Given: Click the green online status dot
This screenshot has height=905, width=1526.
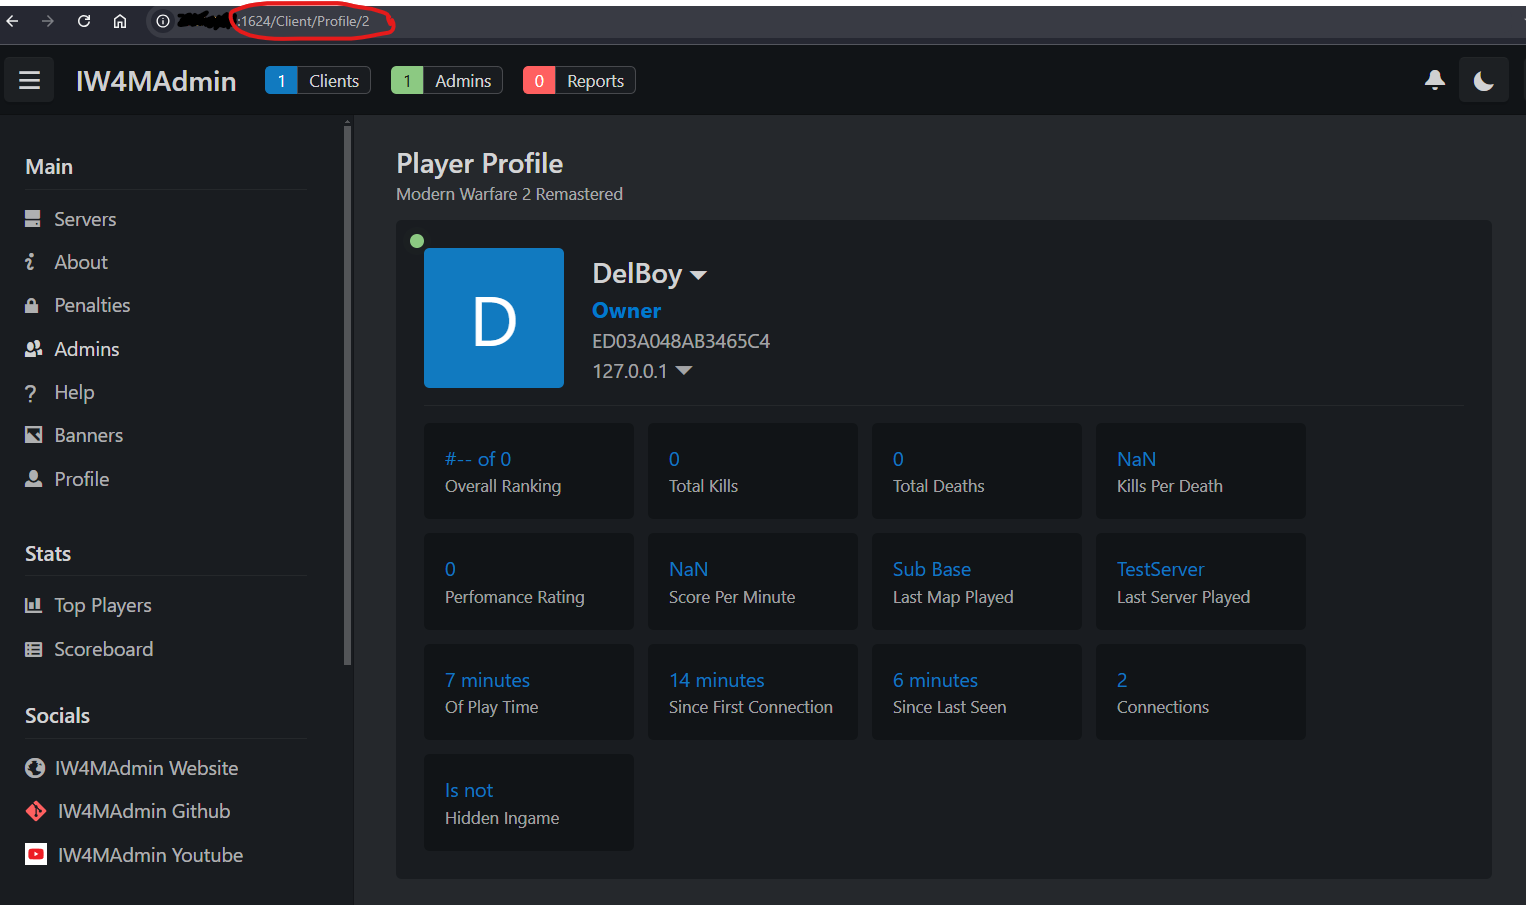Looking at the screenshot, I should point(417,241).
